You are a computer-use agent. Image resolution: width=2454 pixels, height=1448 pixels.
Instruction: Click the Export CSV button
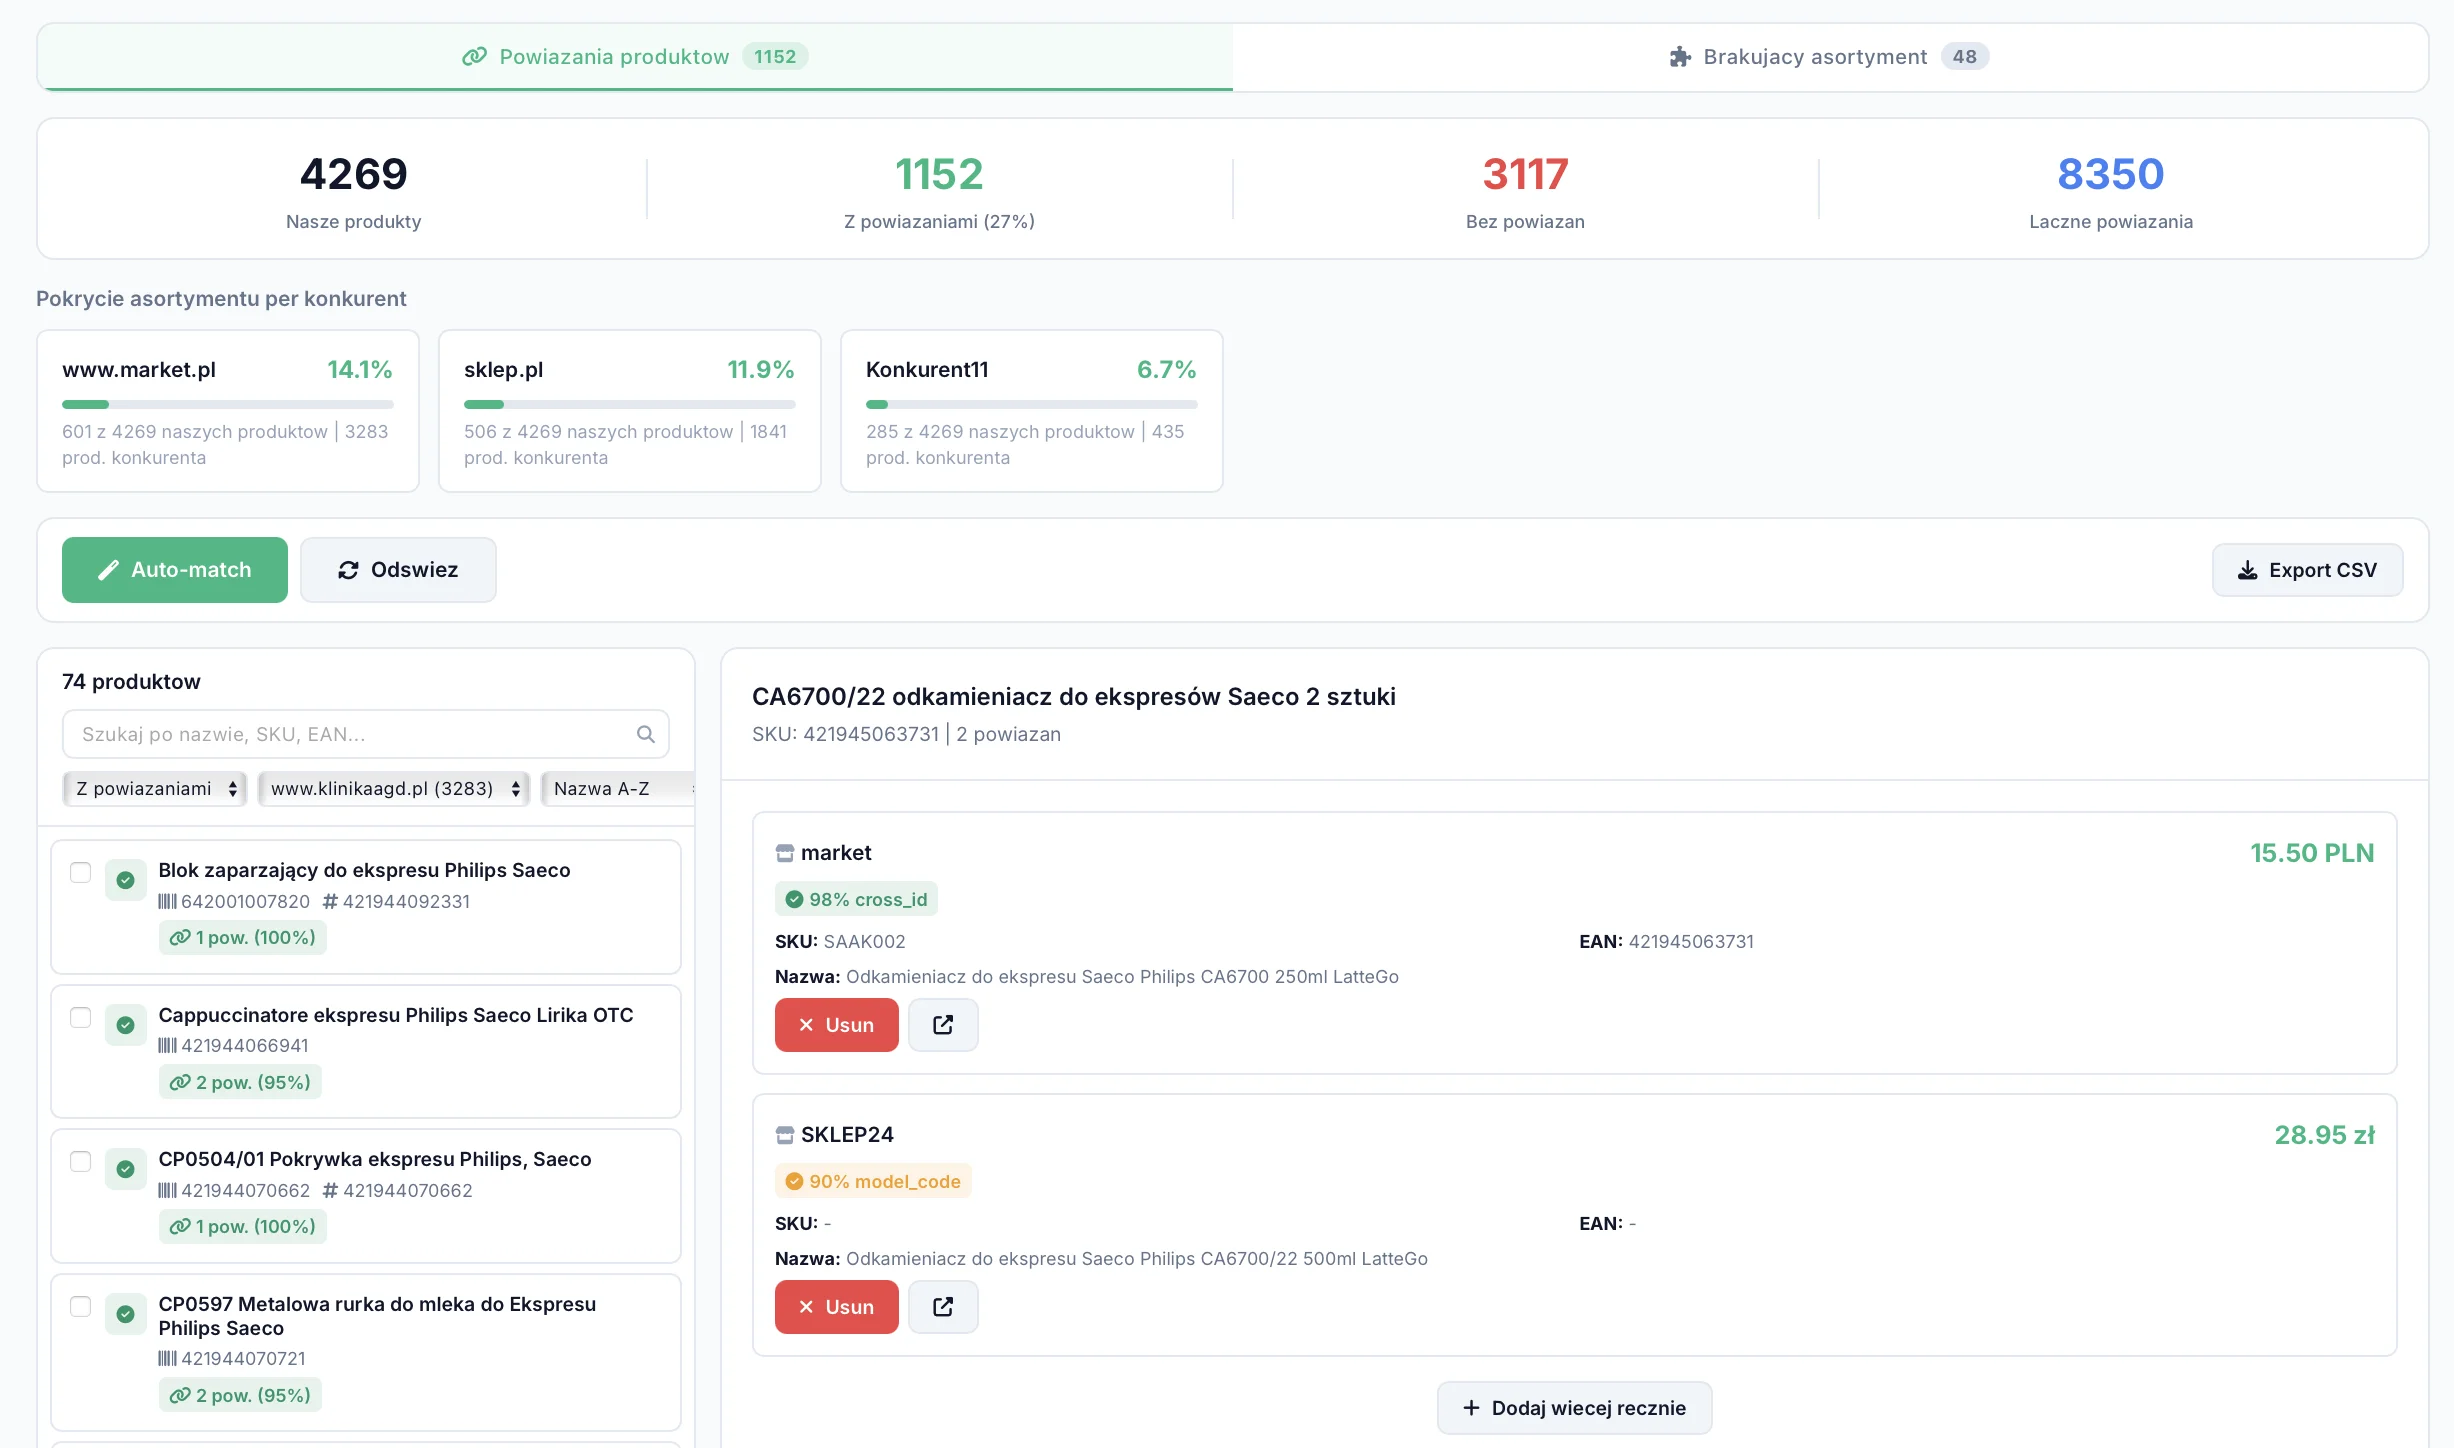click(x=2306, y=570)
